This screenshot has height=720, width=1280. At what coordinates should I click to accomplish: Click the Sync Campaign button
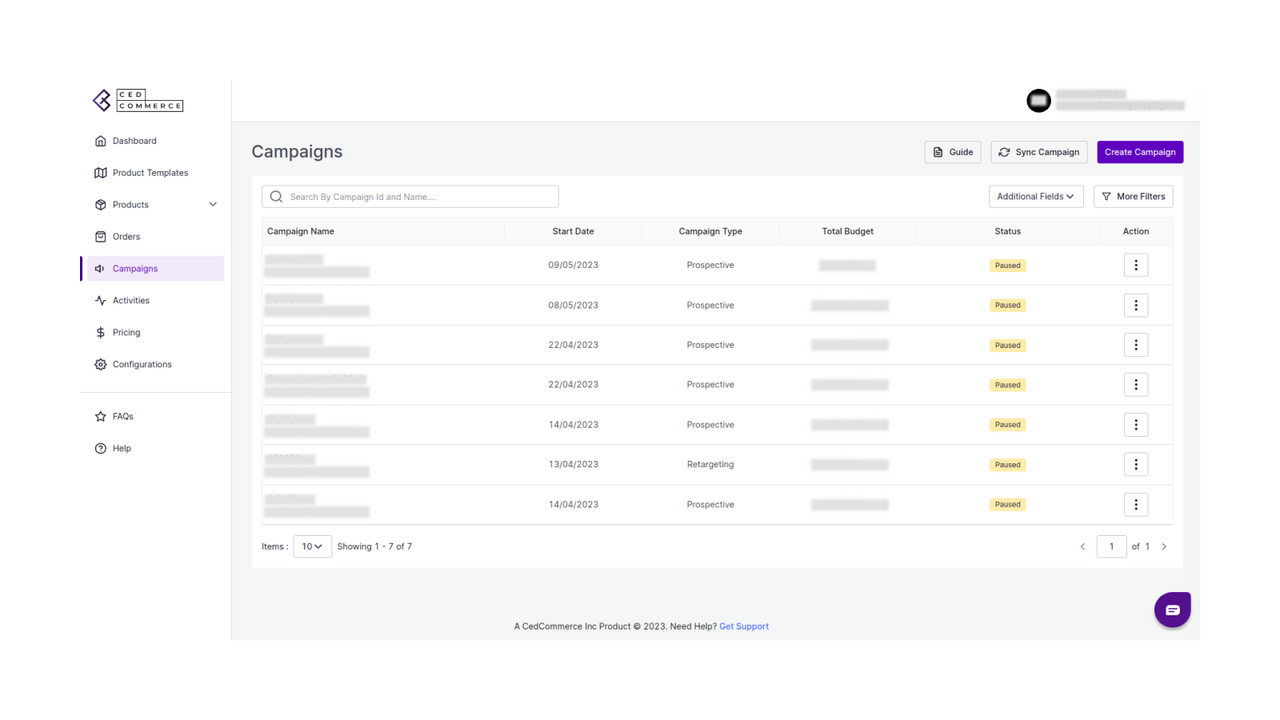pos(1039,152)
